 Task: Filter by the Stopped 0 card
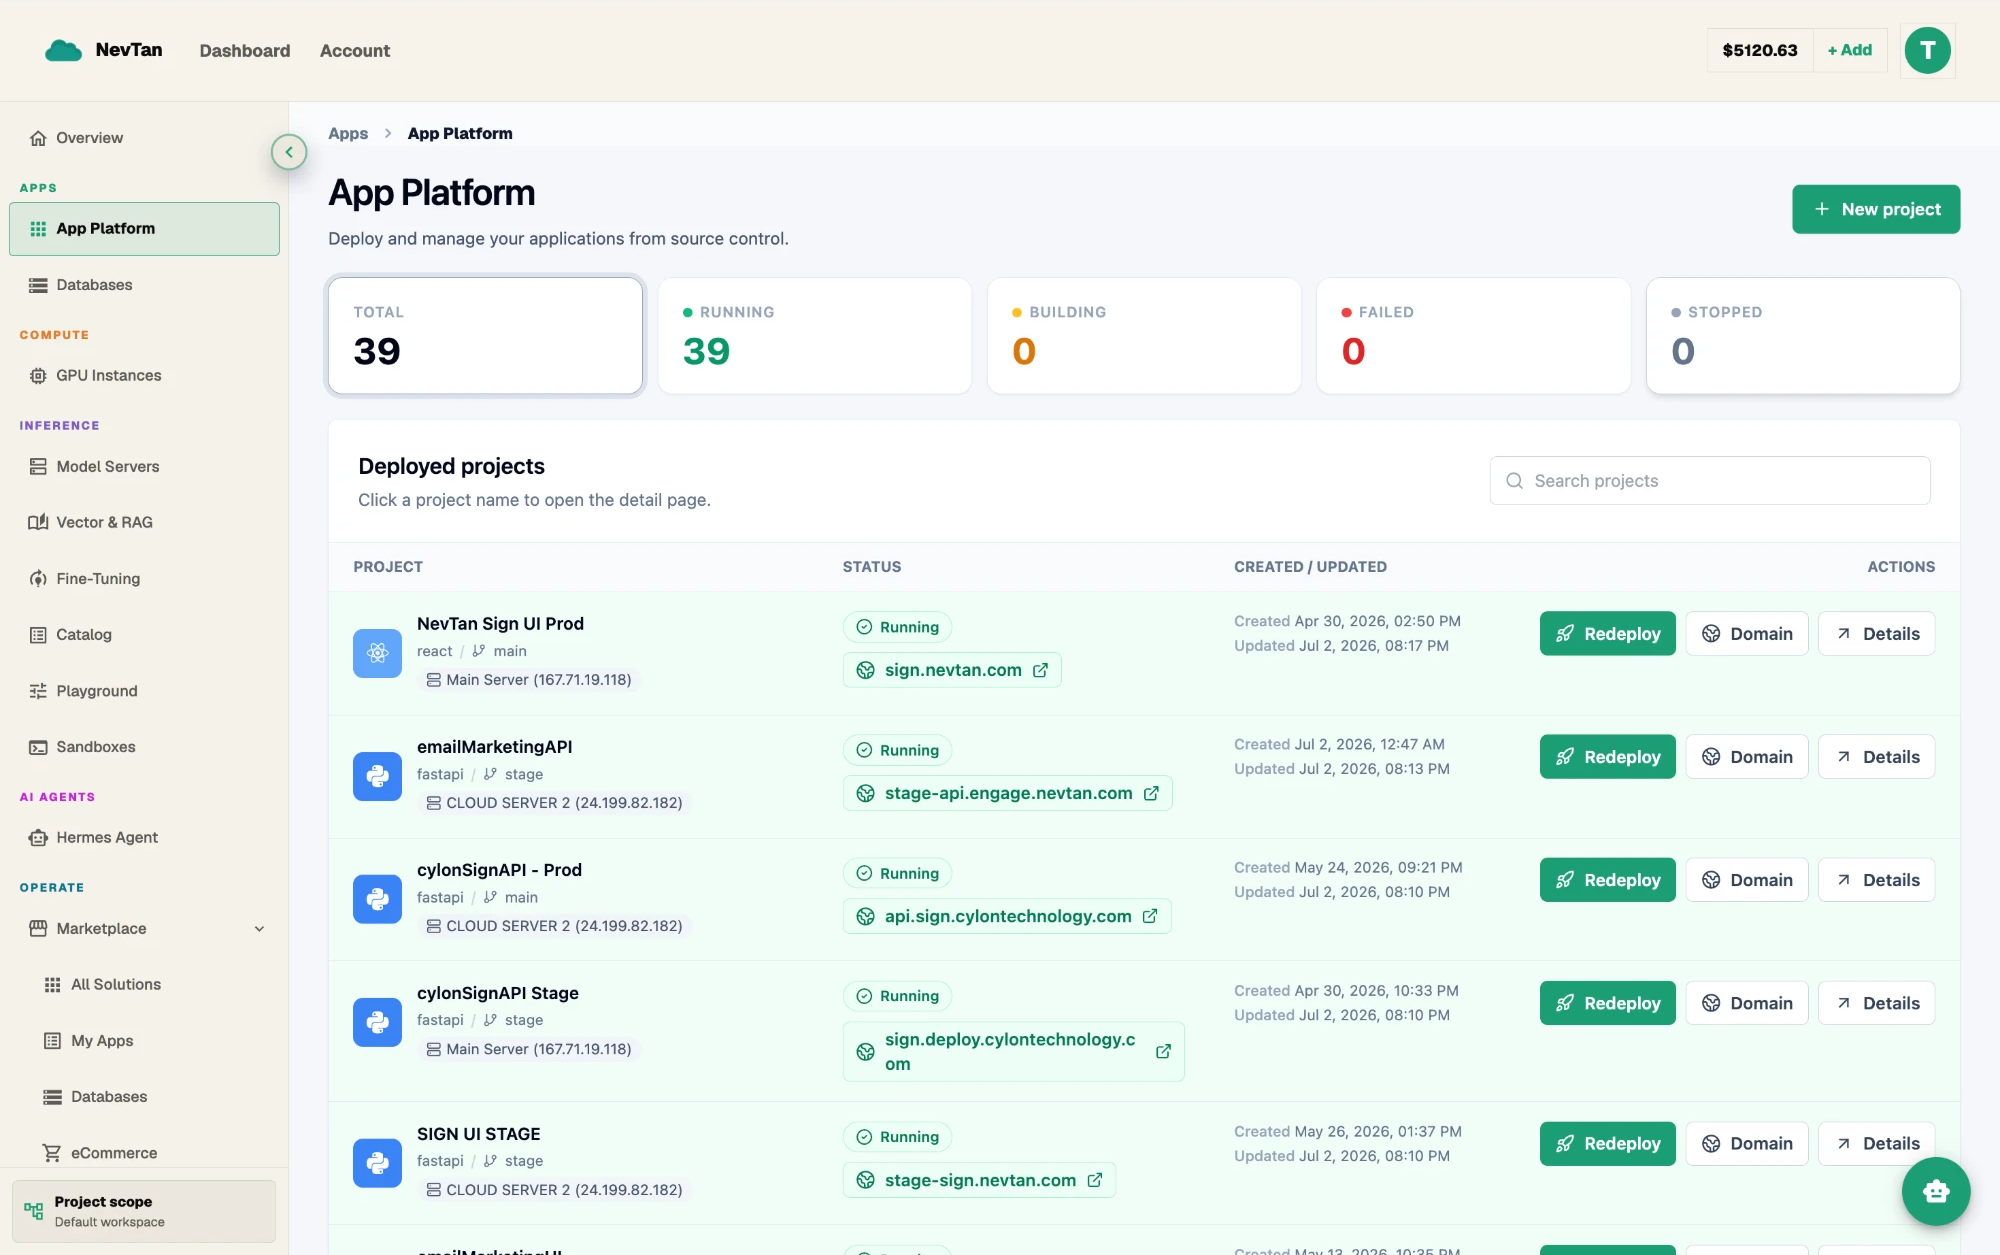pyautogui.click(x=1803, y=336)
